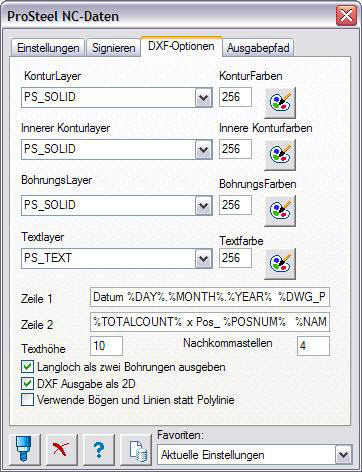Click the red cancel icon button

[x=62, y=449]
